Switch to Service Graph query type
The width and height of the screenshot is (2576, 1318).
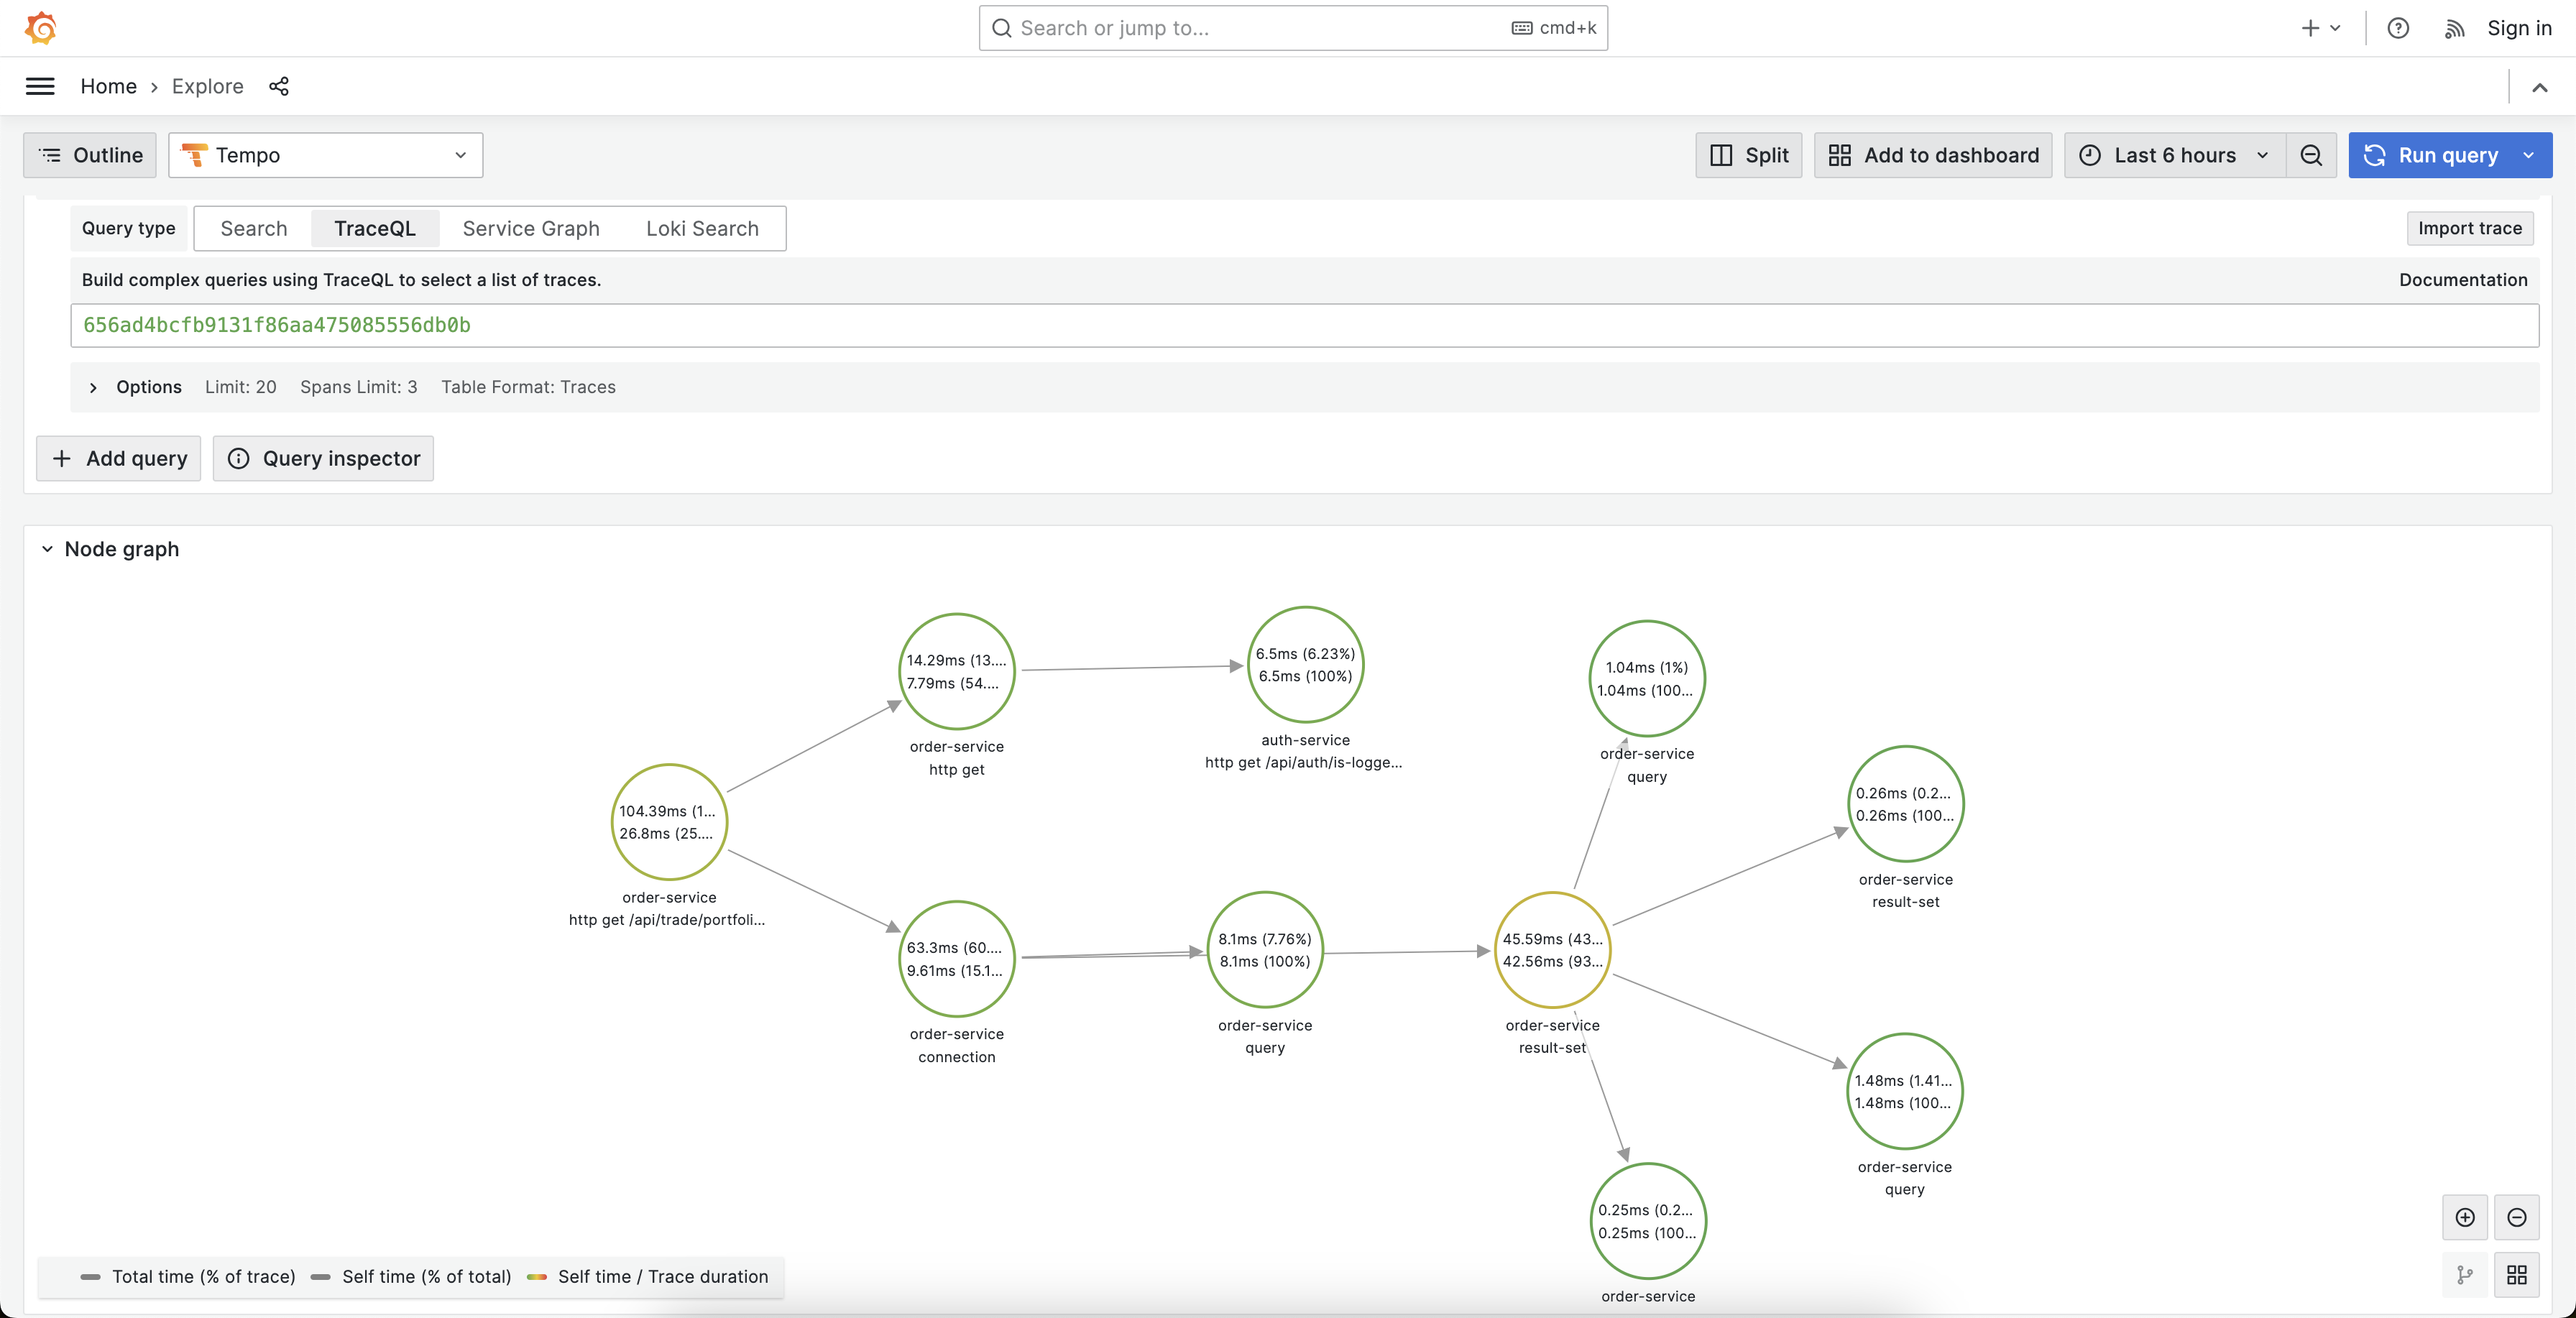click(x=530, y=228)
